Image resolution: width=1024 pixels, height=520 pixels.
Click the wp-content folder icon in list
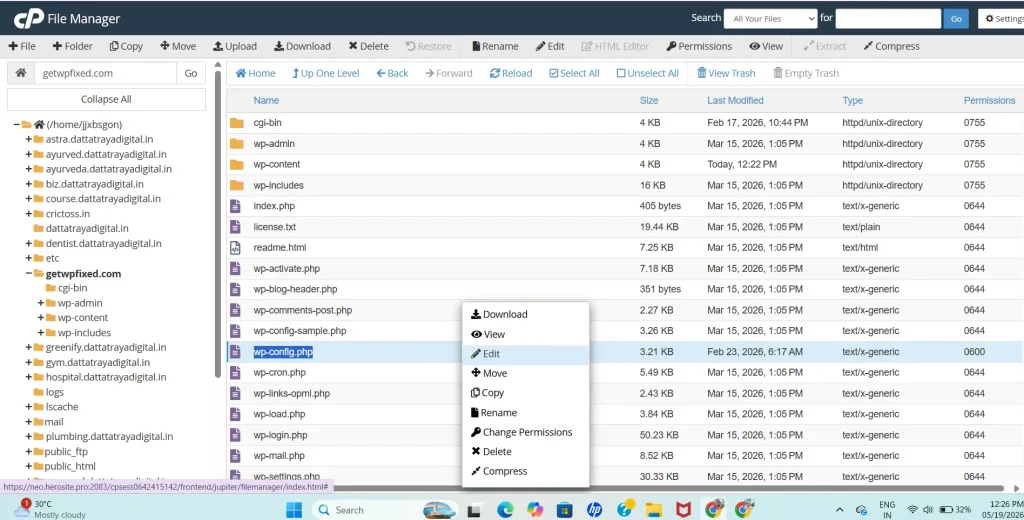click(236, 165)
